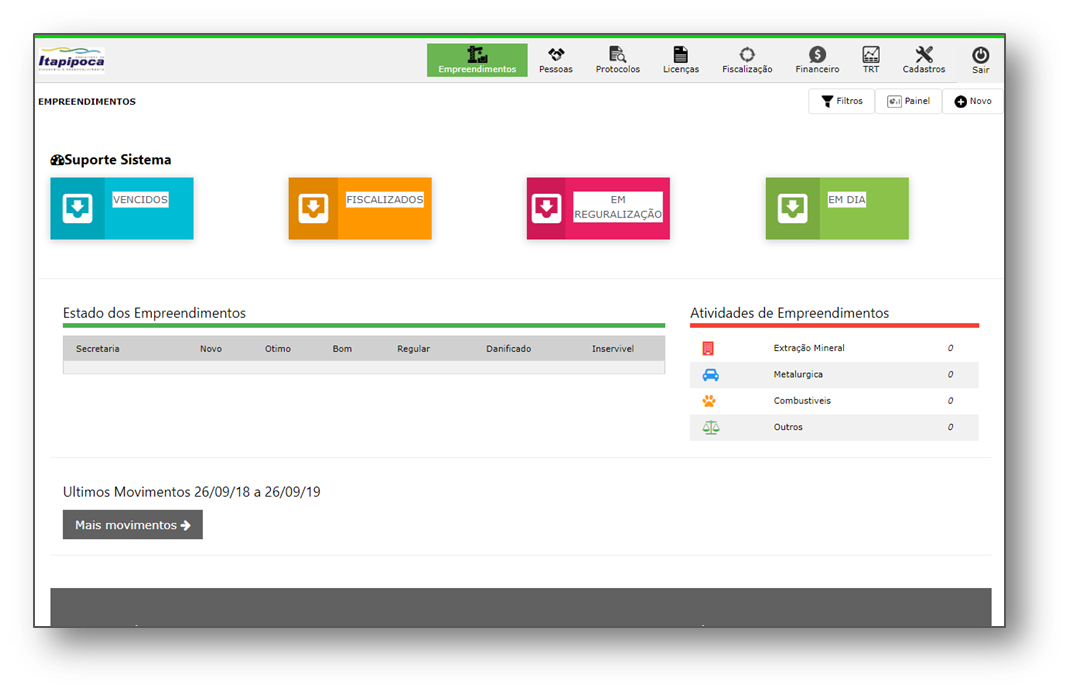Click the Sair power icon

tap(980, 55)
